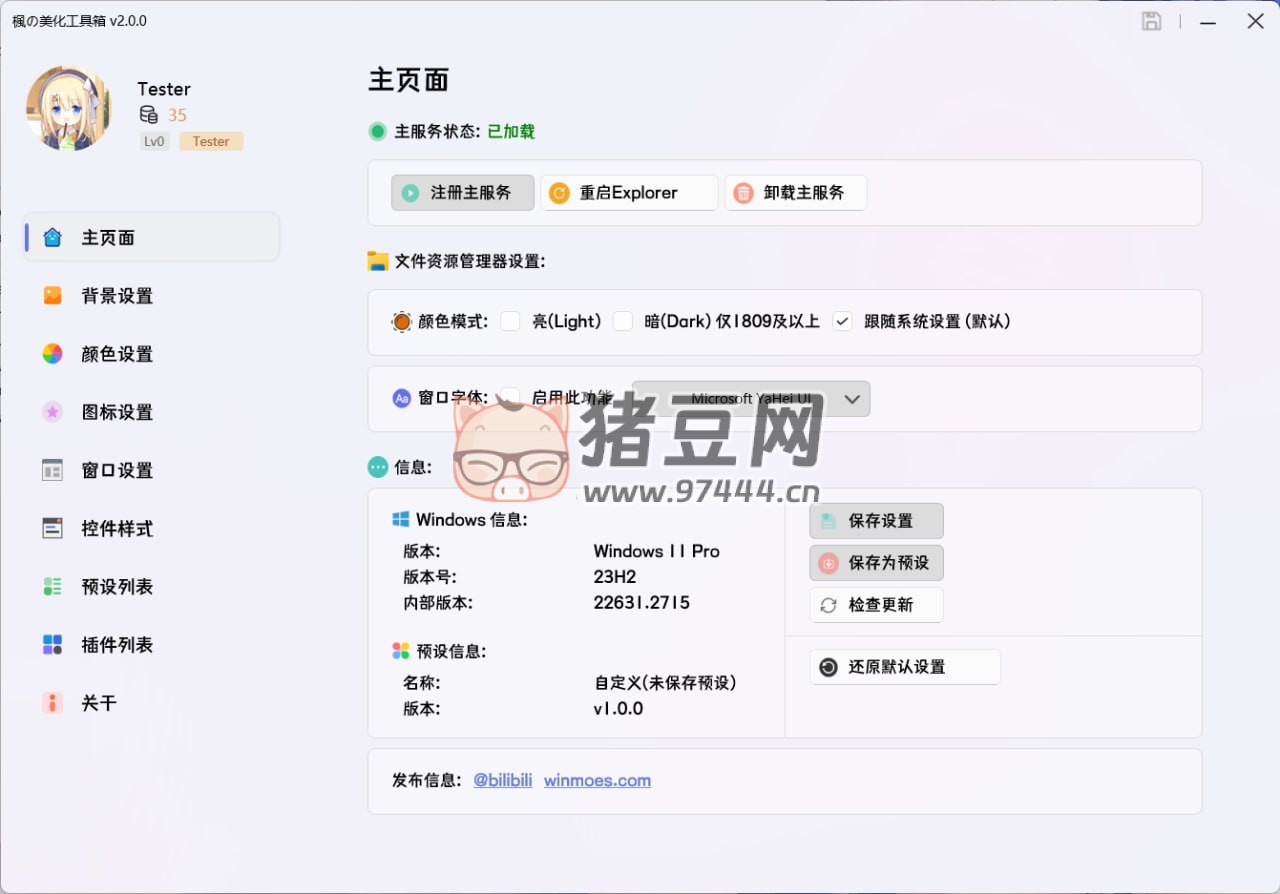
Task: Click the 图标设置 star icon
Action: tap(52, 412)
